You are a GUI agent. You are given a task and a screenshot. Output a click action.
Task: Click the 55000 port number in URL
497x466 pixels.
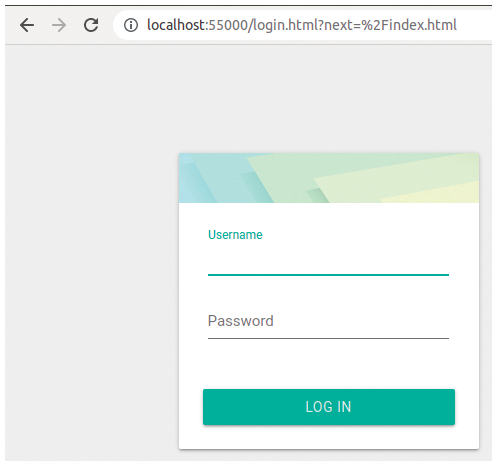(x=229, y=25)
